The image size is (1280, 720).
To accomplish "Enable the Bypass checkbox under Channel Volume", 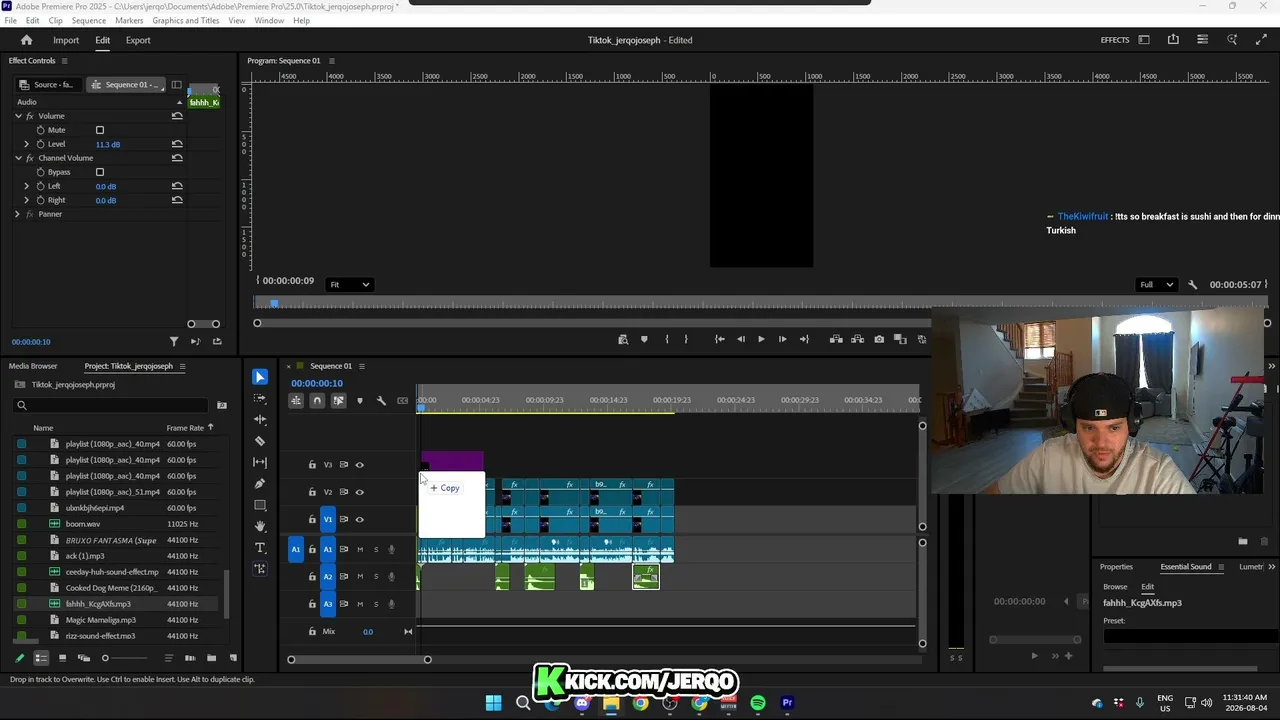I will (100, 172).
